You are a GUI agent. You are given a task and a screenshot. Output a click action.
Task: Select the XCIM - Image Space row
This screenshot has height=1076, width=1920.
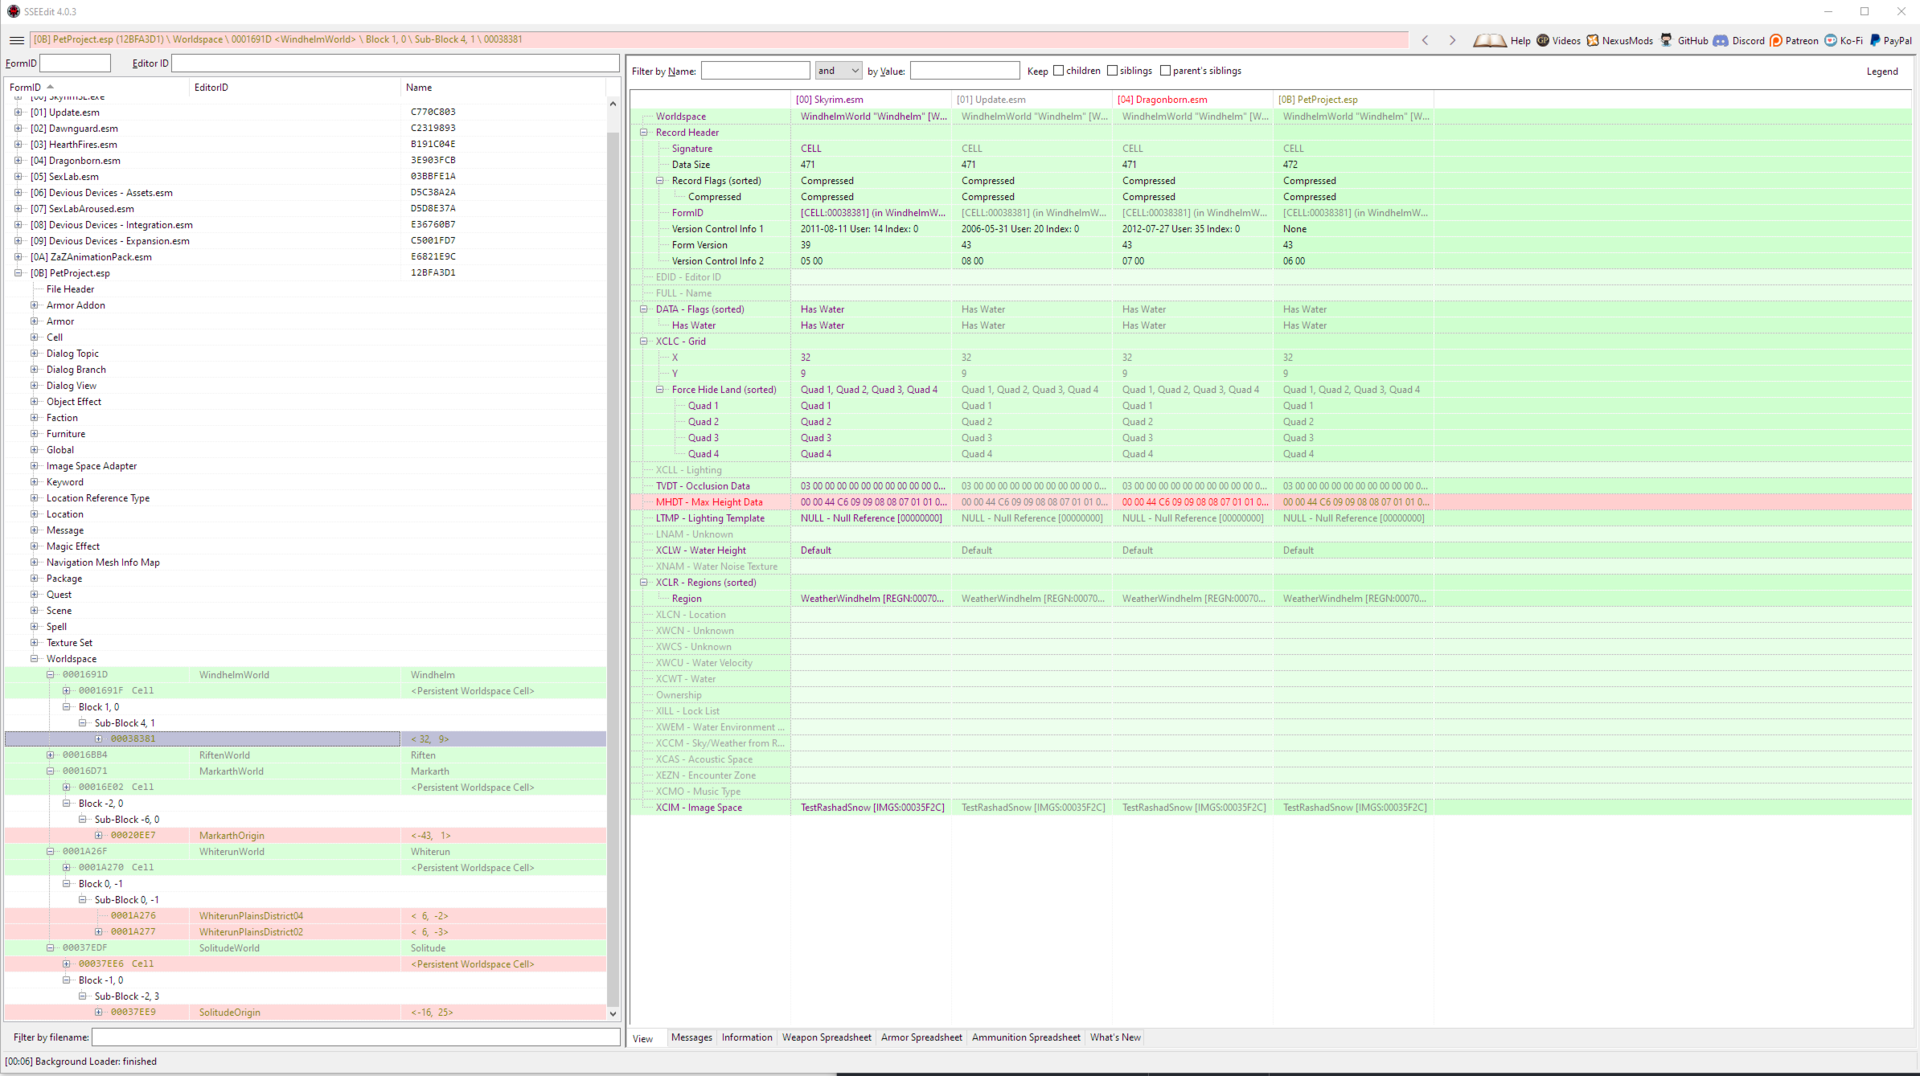click(1270, 807)
